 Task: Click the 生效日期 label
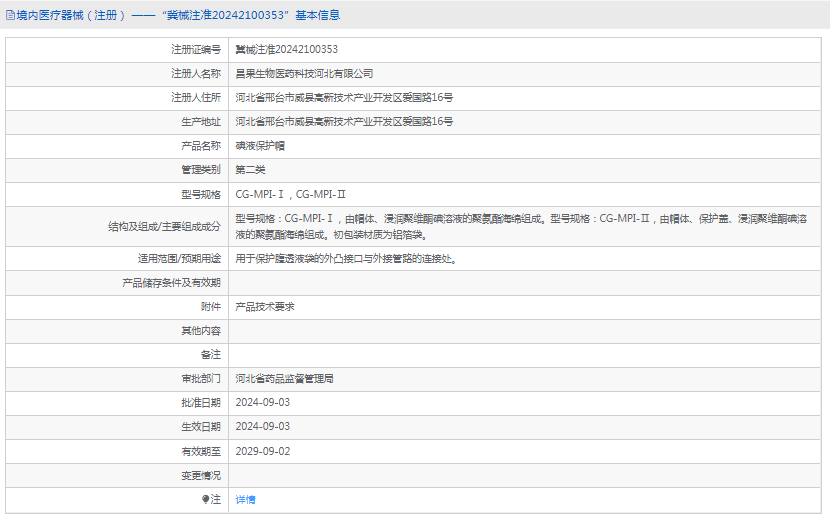(x=201, y=426)
